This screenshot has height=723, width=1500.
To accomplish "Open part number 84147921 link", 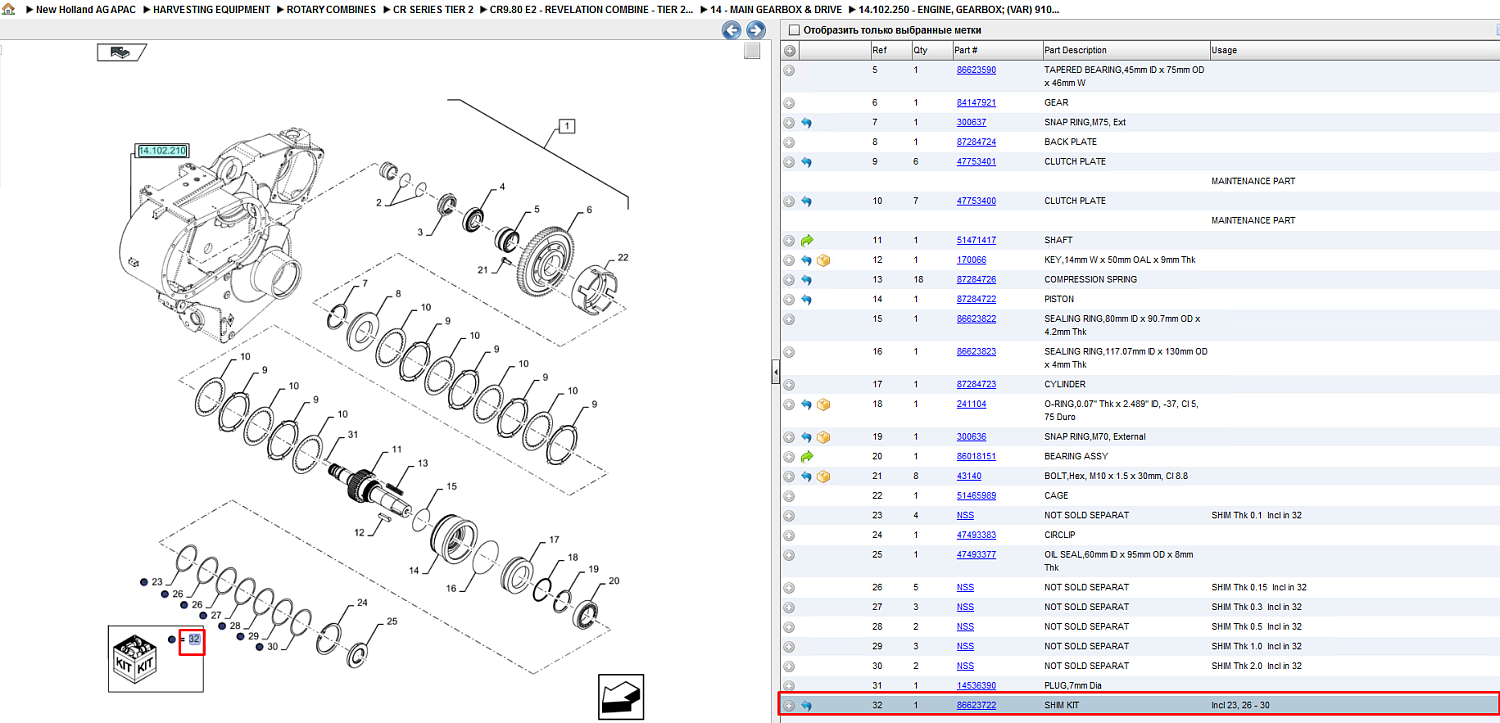I will tap(976, 102).
